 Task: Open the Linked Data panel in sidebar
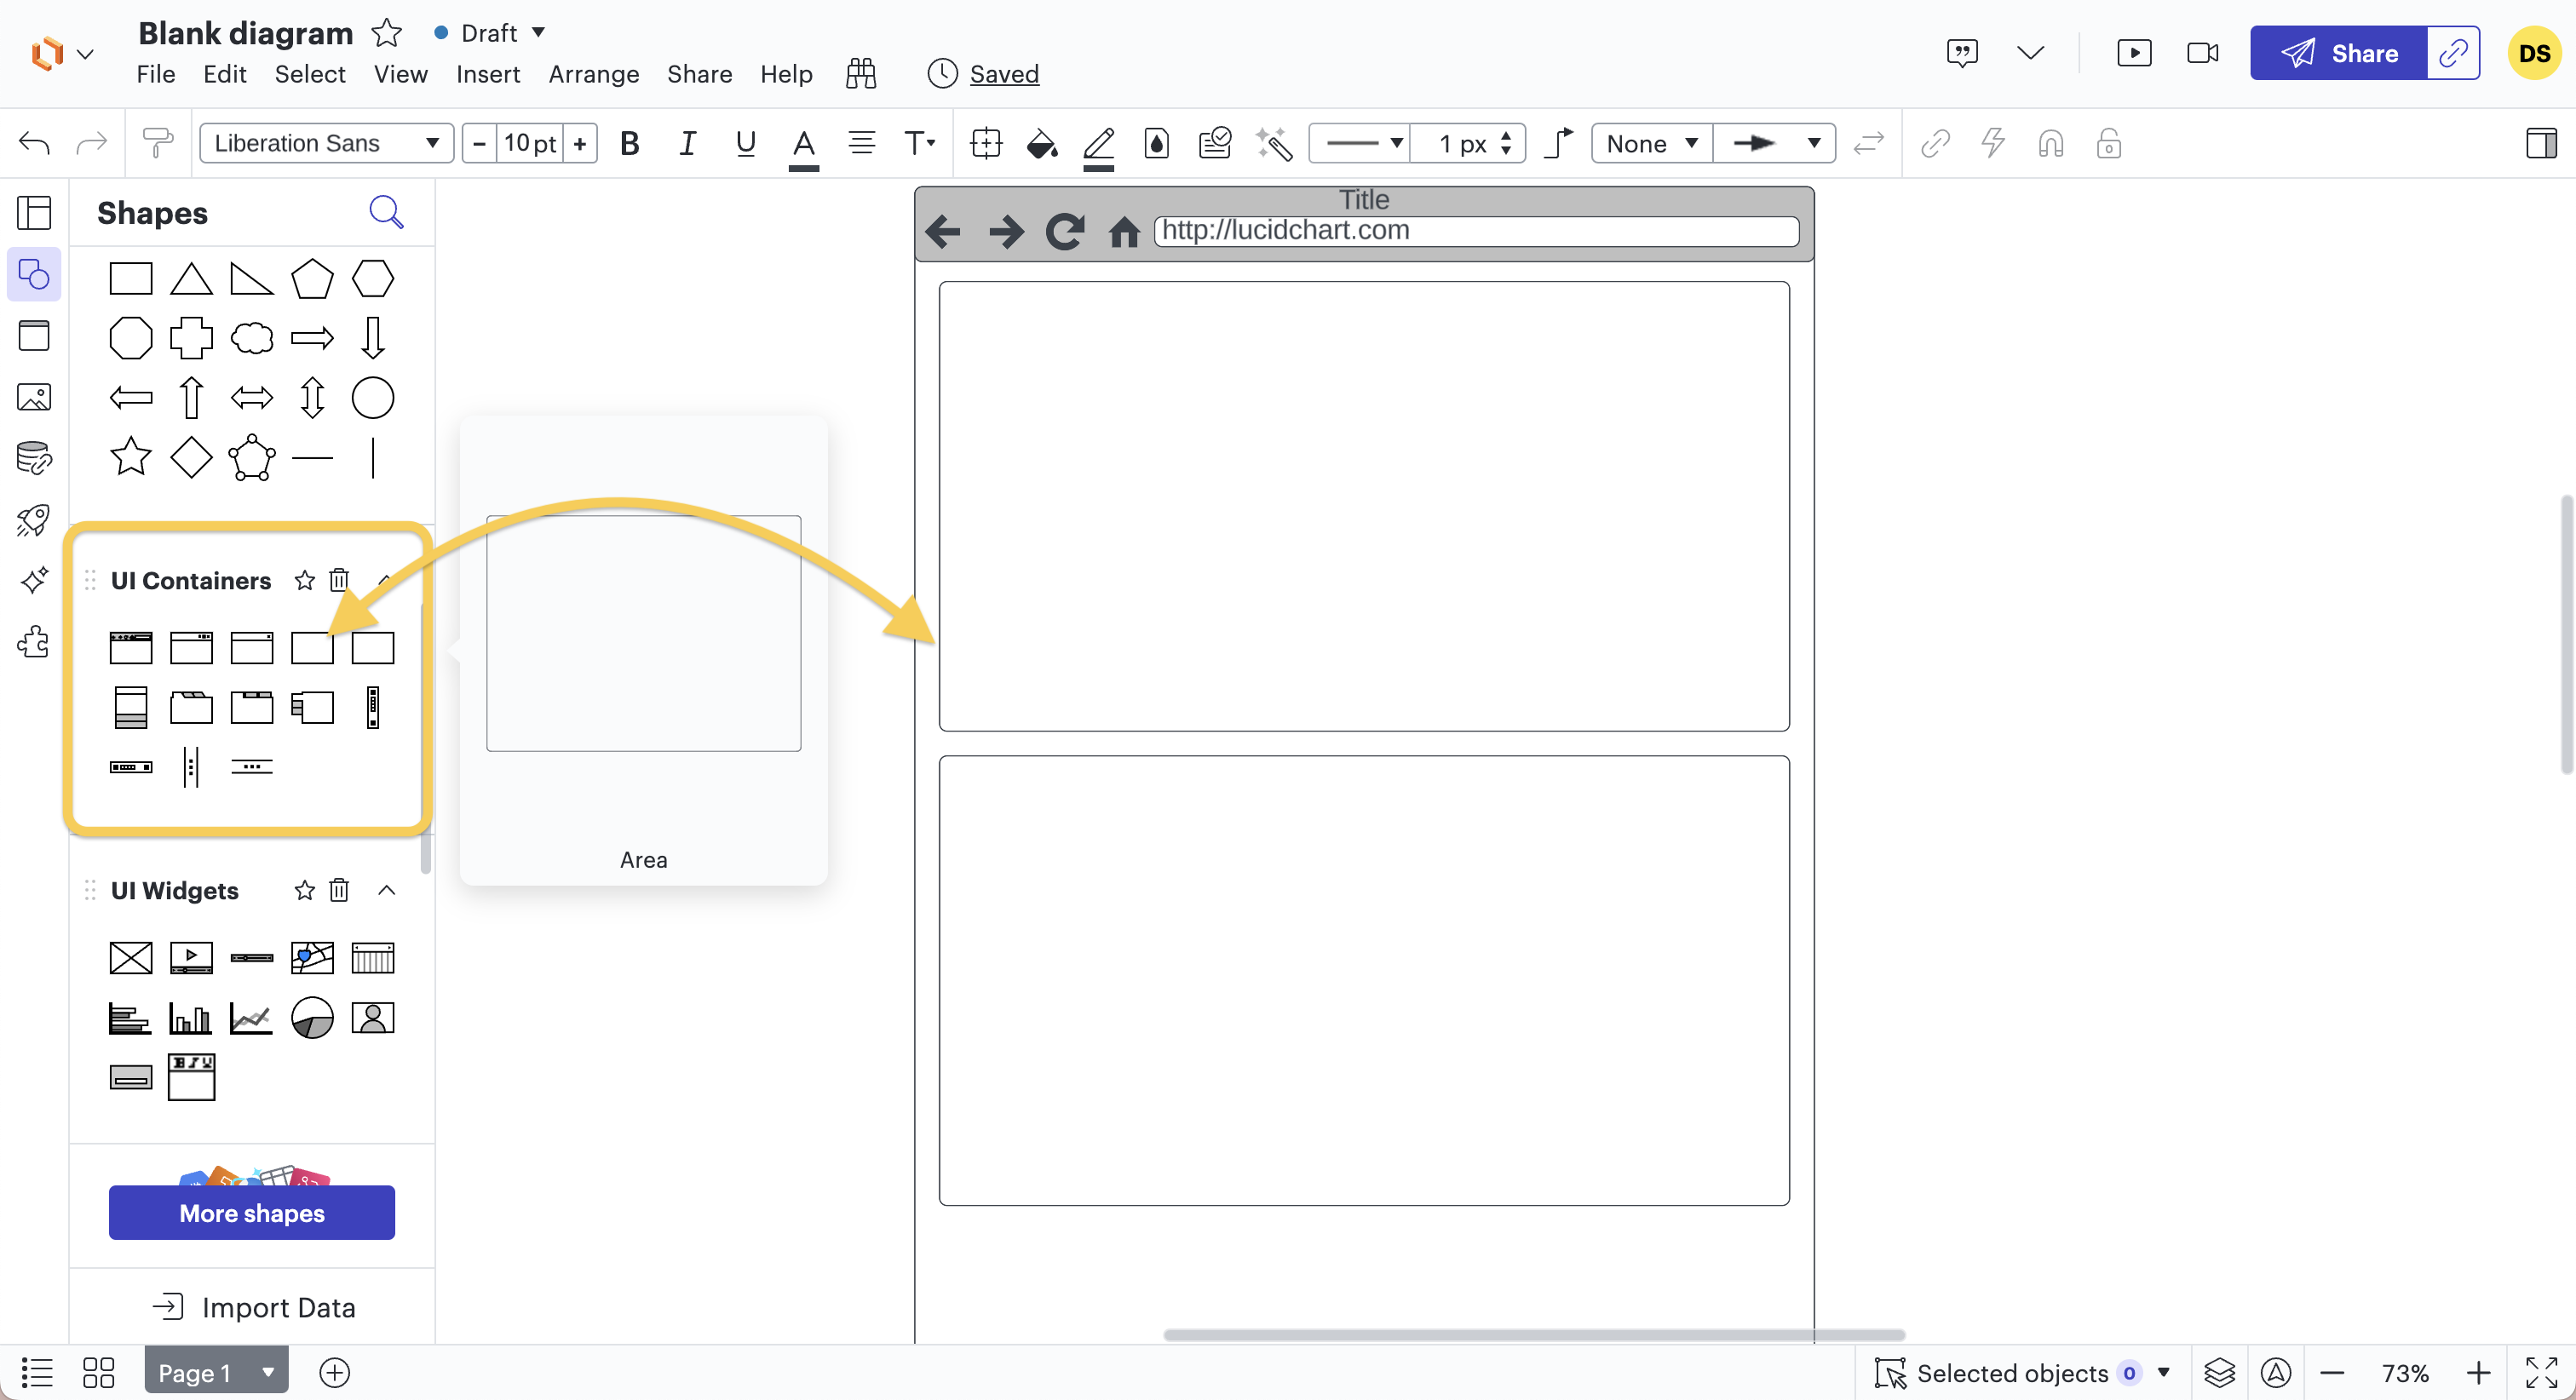tap(34, 459)
